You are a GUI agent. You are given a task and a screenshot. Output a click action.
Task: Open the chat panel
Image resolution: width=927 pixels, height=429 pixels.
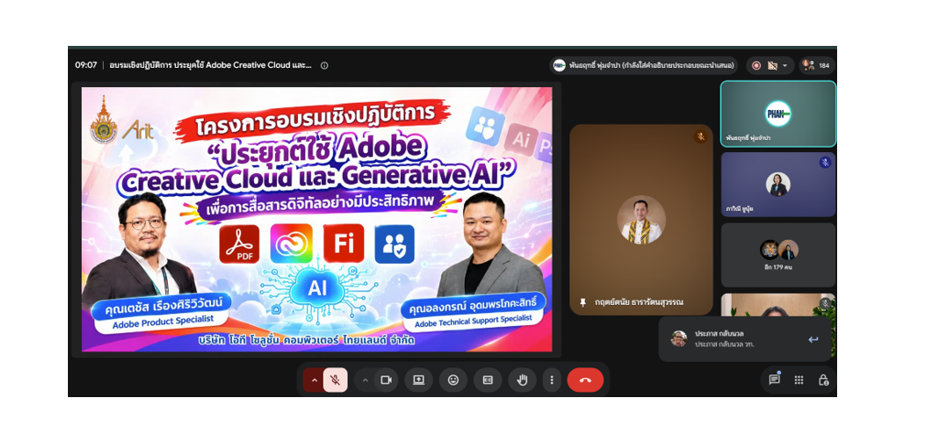coord(774,380)
